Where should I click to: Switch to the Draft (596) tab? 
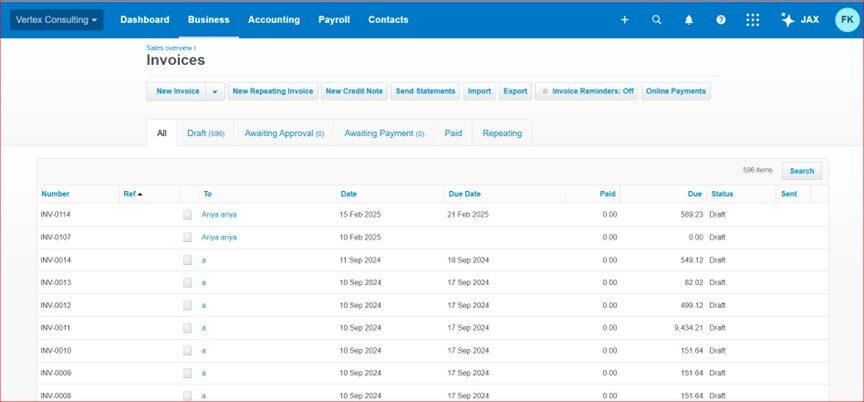206,133
